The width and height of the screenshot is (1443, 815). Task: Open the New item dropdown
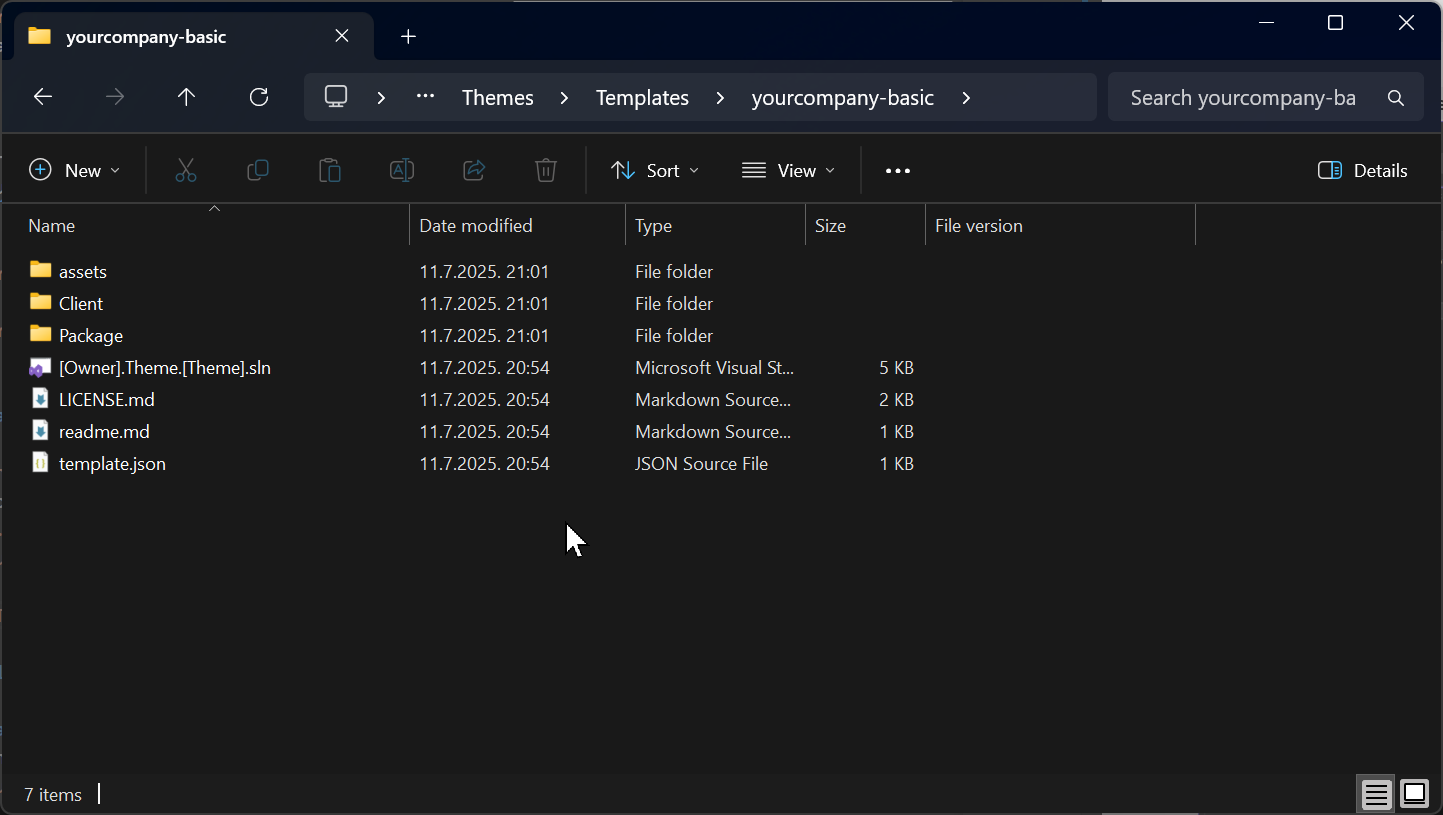coord(75,171)
